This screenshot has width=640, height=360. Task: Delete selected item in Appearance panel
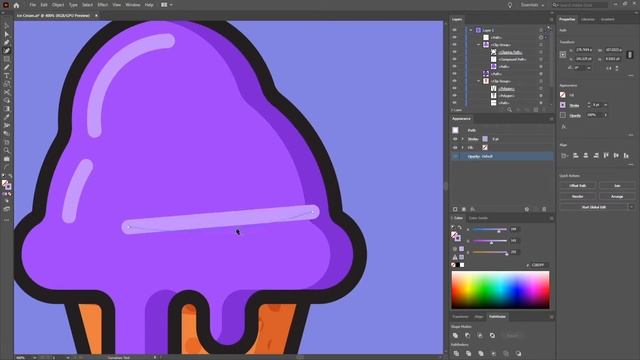pos(544,209)
